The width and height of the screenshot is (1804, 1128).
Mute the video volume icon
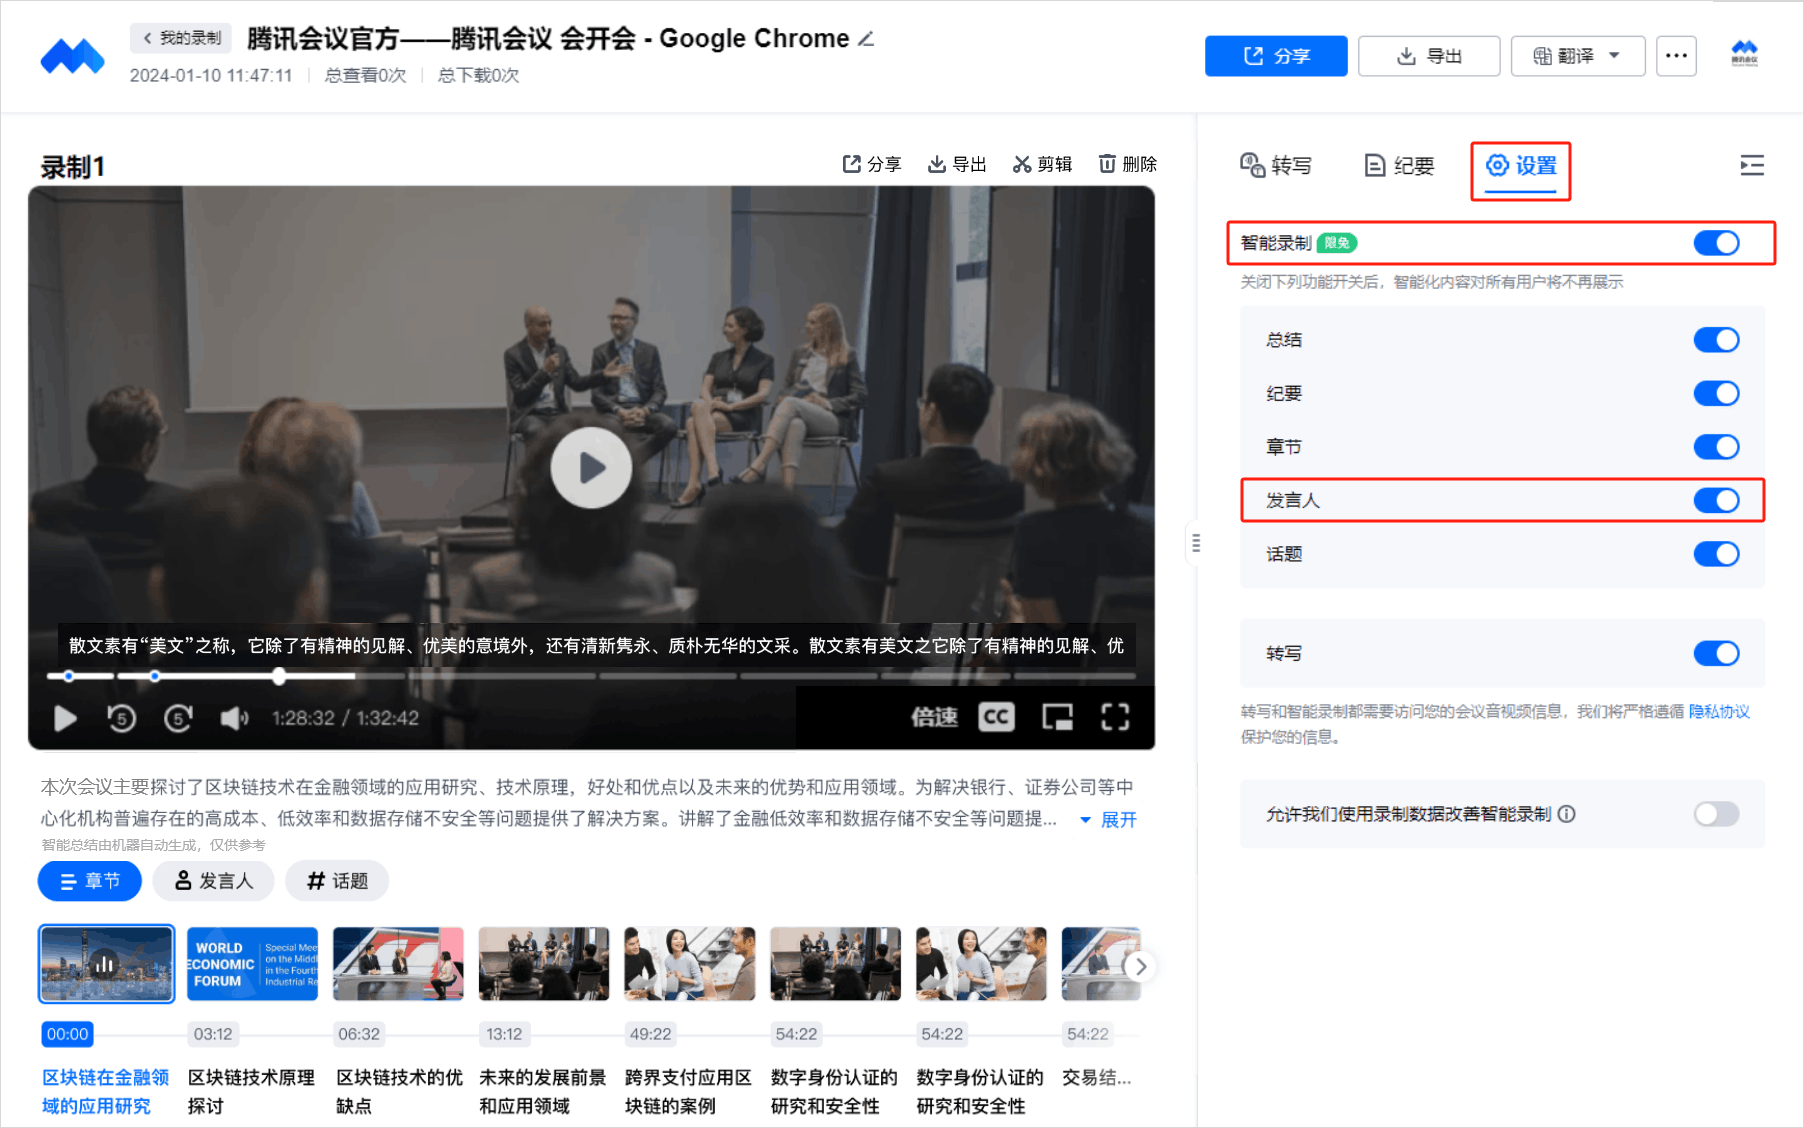234,718
